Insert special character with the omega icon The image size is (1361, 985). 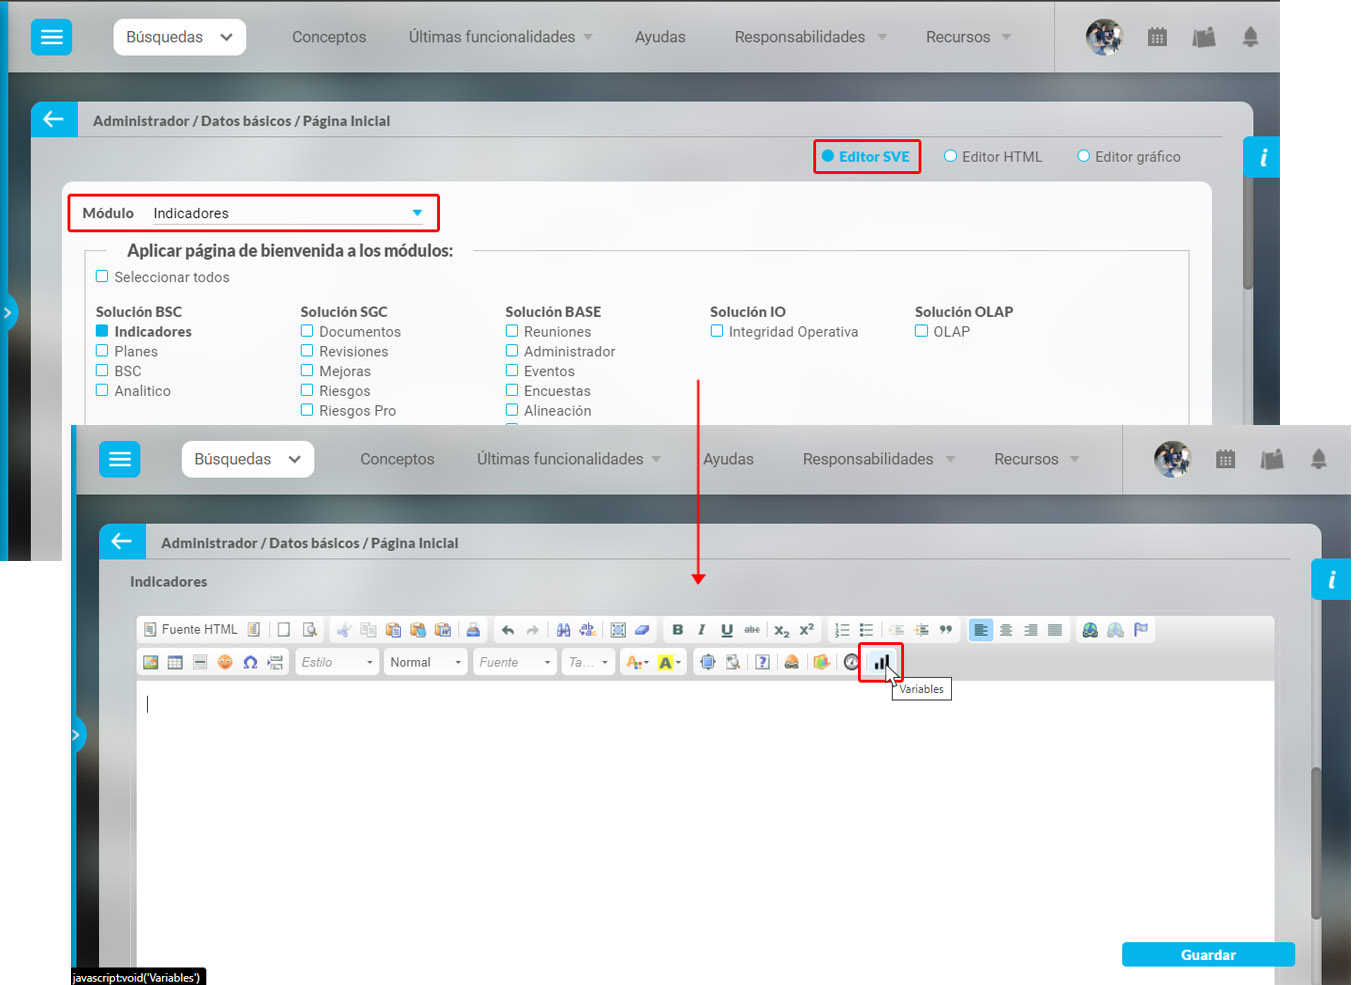250,662
